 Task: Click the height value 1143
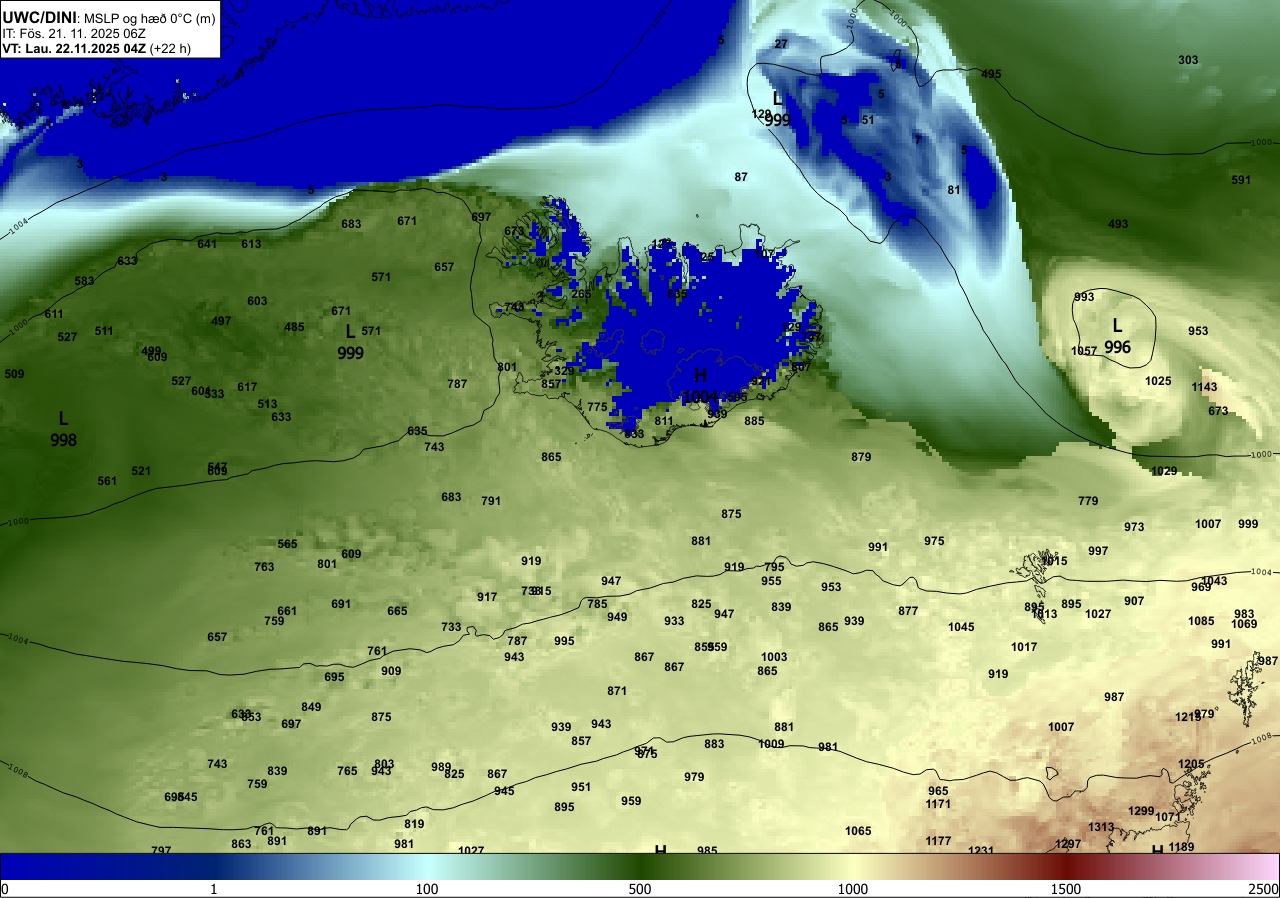point(1205,387)
